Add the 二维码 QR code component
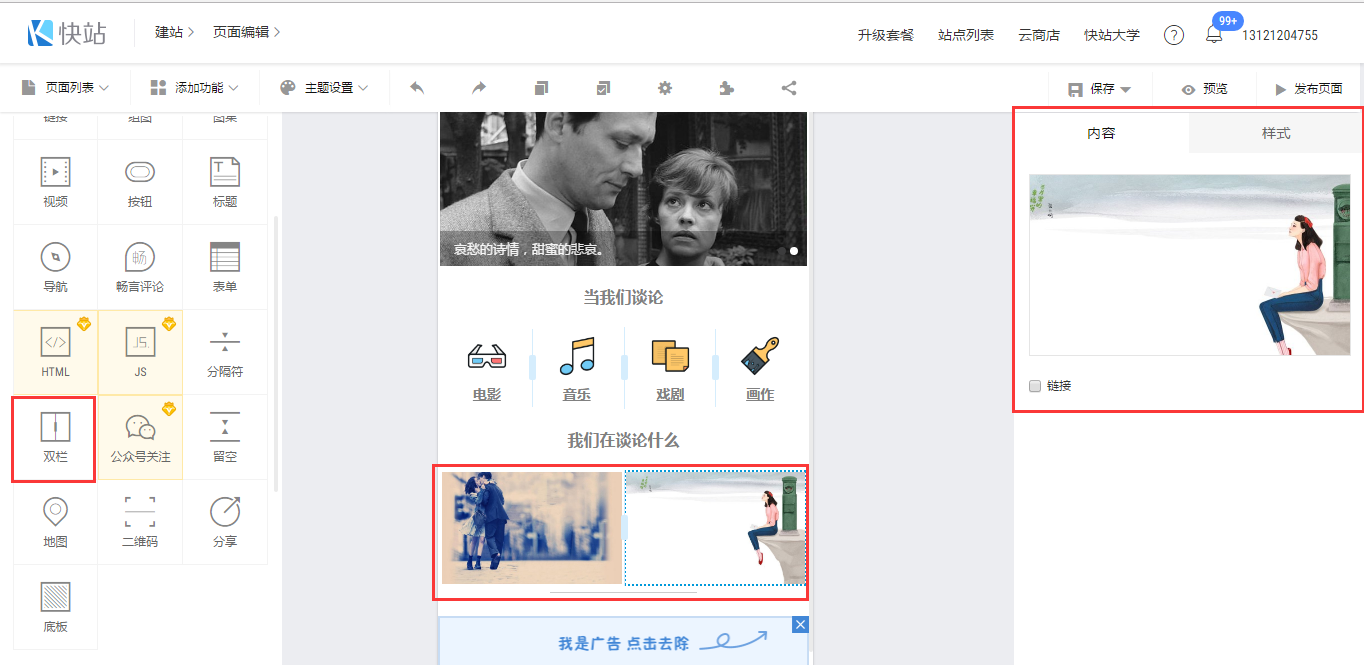The image size is (1364, 665). (140, 521)
